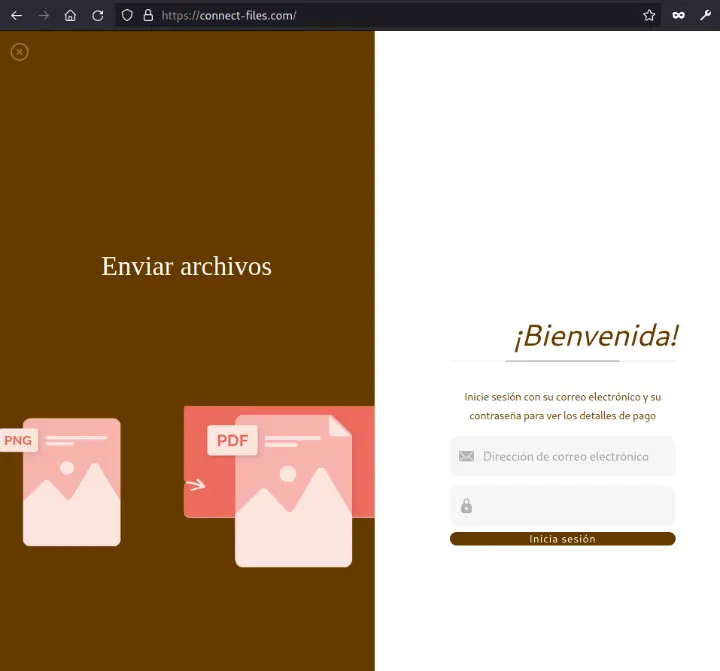Click the envelope icon in email field
This screenshot has height=671, width=720.
pyautogui.click(x=466, y=456)
